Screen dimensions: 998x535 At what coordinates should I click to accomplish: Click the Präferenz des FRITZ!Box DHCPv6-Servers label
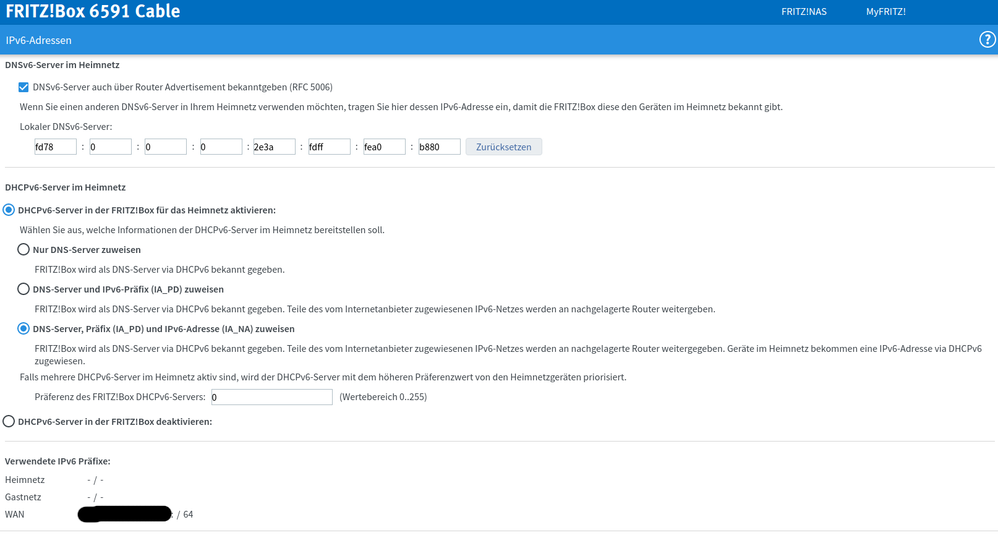coord(120,397)
